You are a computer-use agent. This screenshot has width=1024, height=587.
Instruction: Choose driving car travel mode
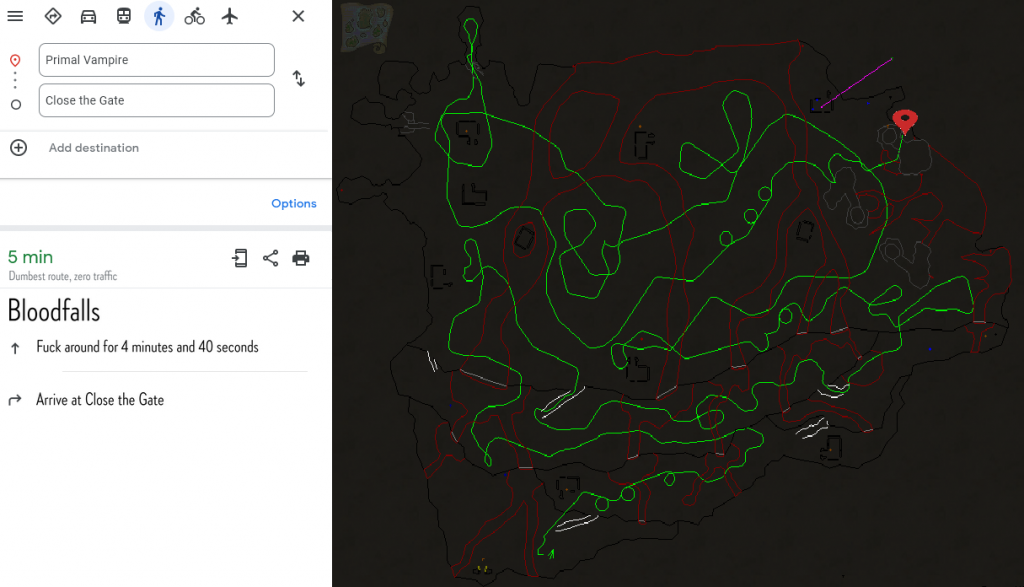point(88,16)
